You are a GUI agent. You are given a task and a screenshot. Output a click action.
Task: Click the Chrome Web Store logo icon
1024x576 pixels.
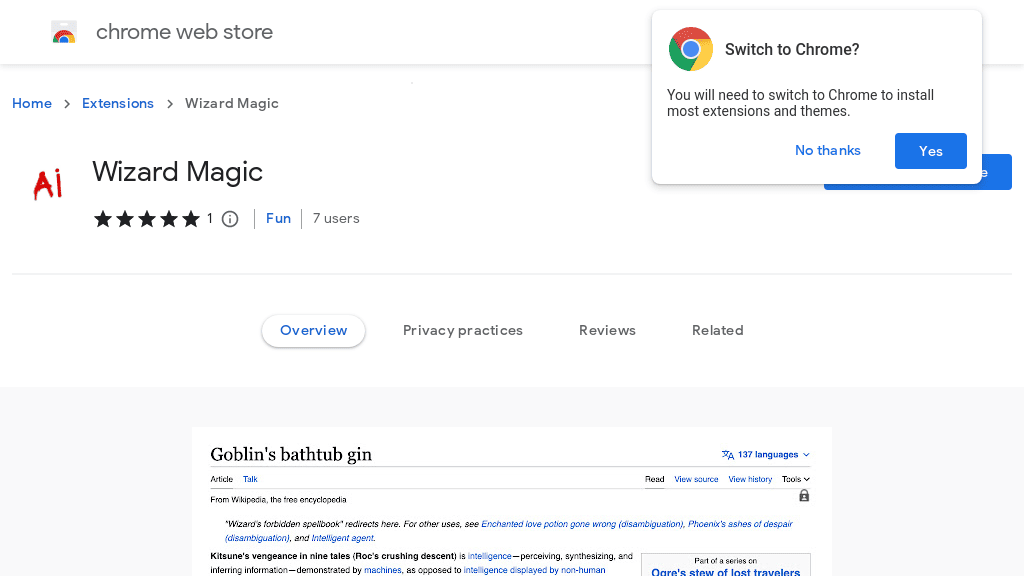click(64, 31)
